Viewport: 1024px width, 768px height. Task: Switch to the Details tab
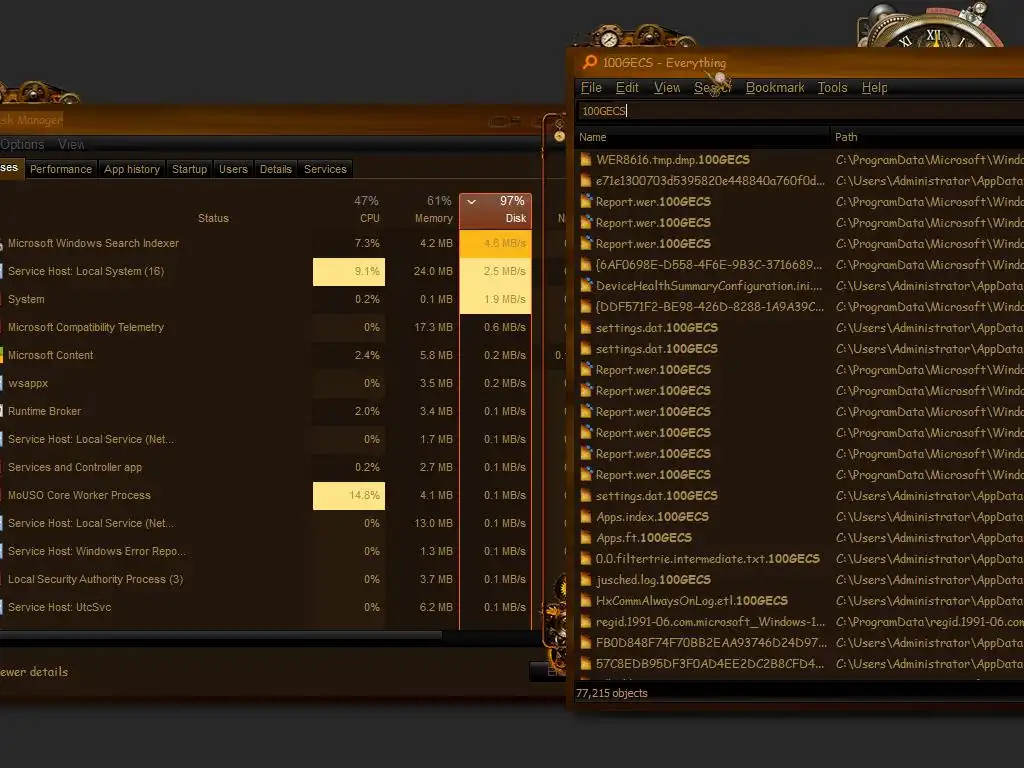tap(276, 169)
